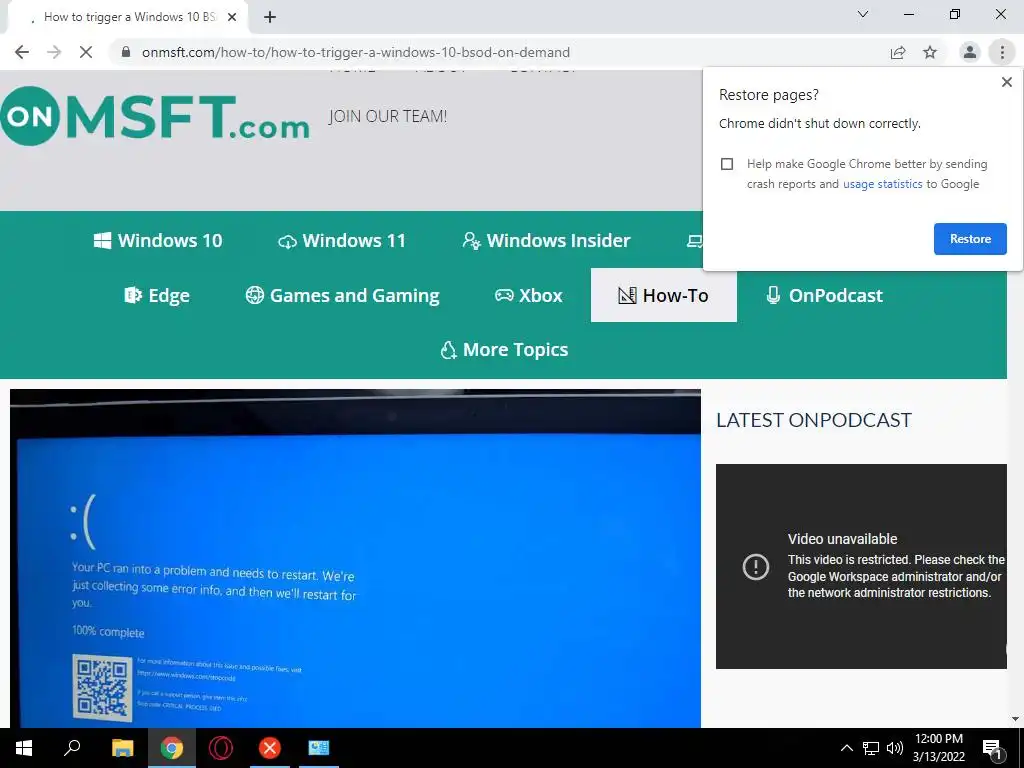Open the notification center icon
The width and height of the screenshot is (1024, 768).
click(x=993, y=748)
